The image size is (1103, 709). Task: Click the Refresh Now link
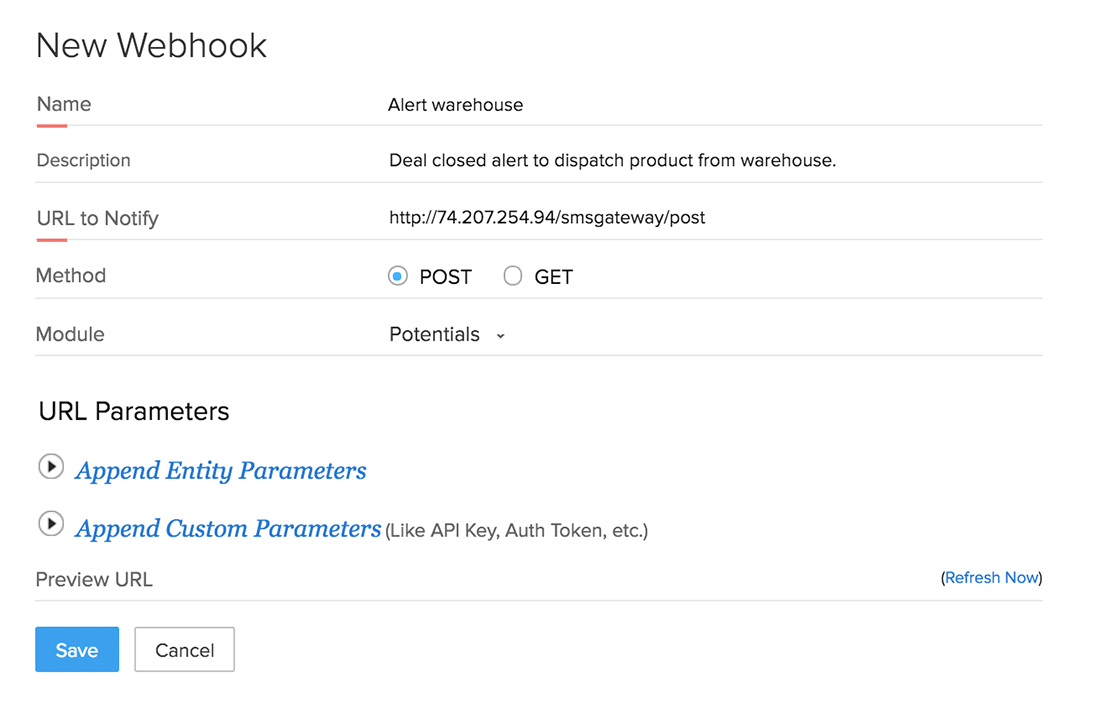coord(991,578)
